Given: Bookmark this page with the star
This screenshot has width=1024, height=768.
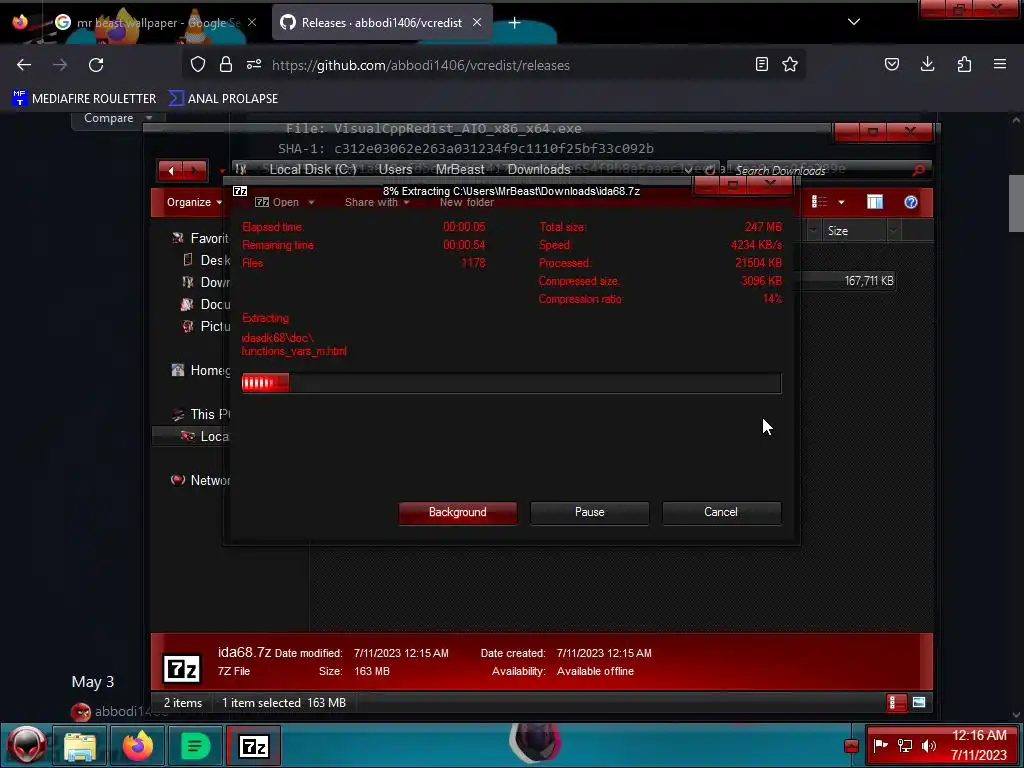Looking at the screenshot, I should coord(790,64).
